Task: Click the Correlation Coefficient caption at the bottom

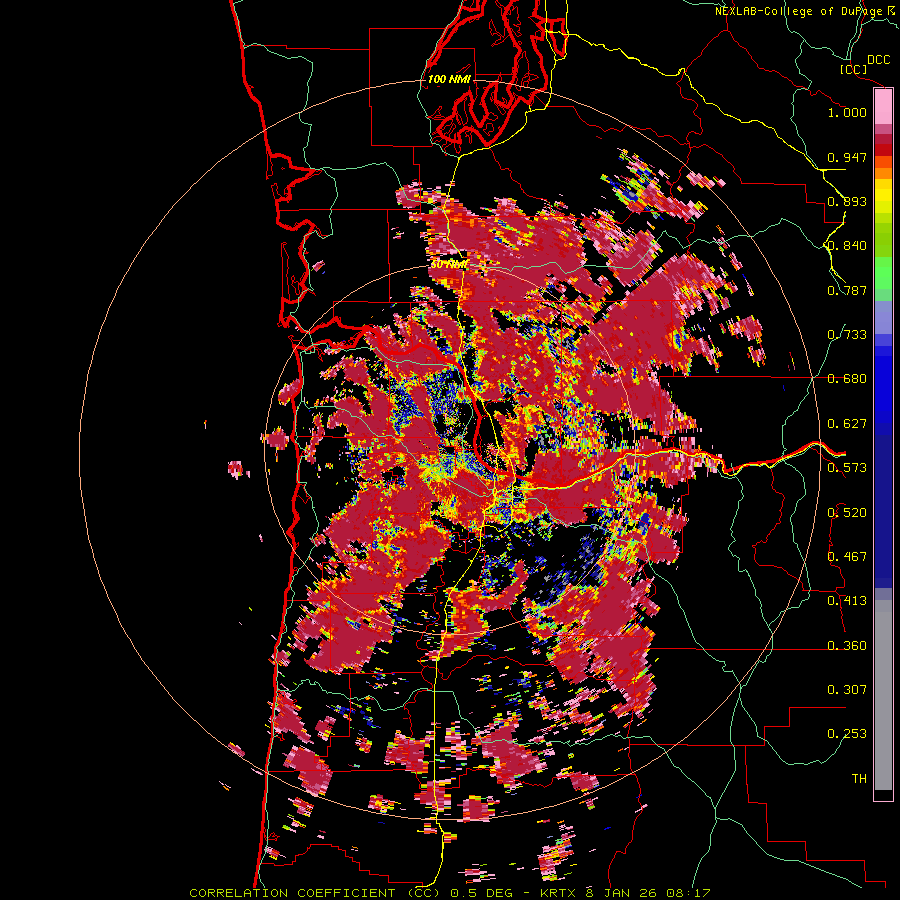Action: [x=450, y=893]
